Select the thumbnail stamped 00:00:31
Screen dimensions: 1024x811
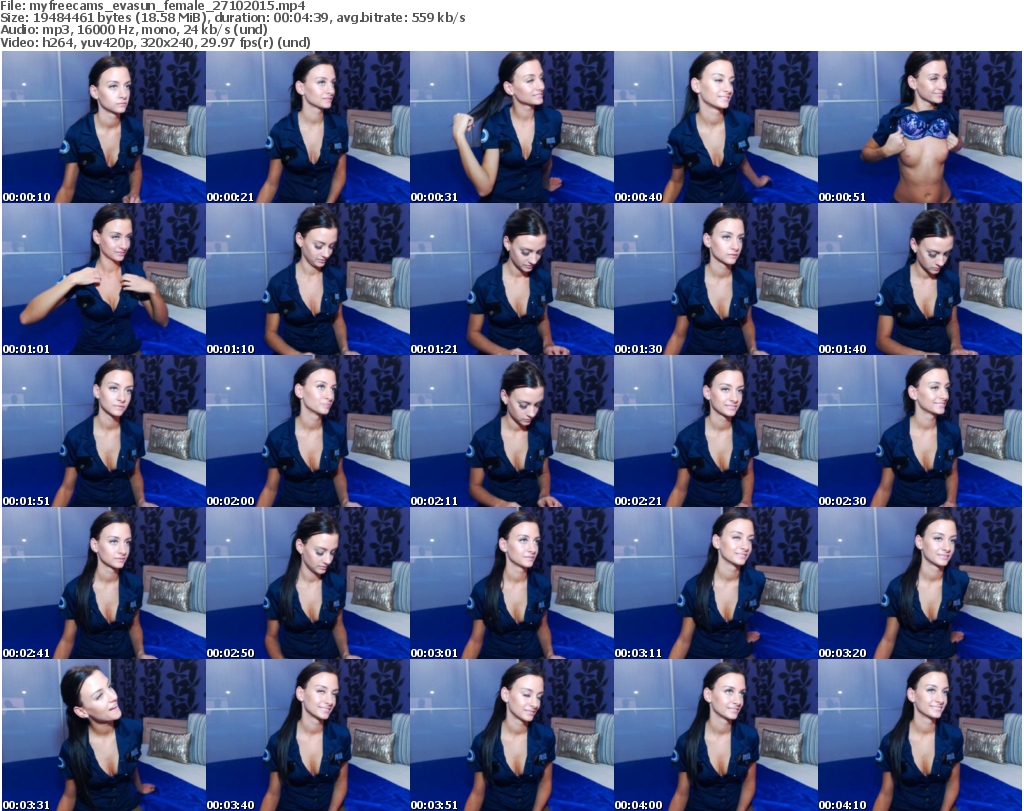pyautogui.click(x=512, y=127)
